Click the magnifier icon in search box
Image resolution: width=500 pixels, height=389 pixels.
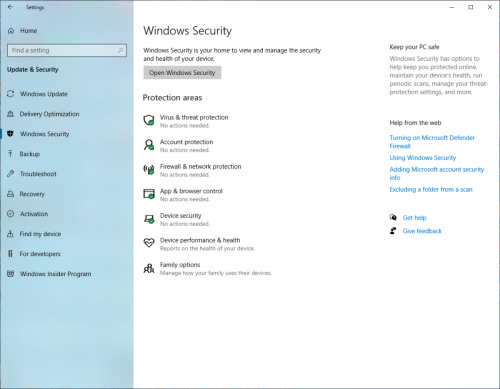pos(120,50)
